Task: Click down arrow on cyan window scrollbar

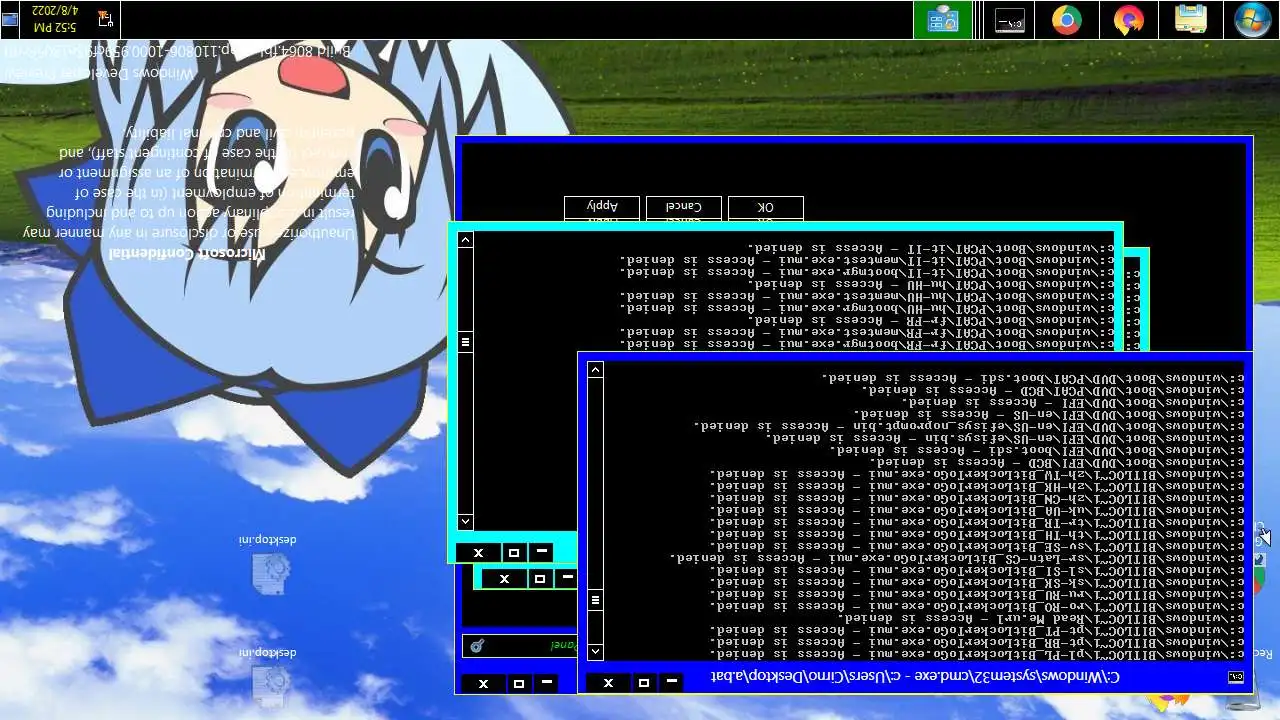Action: point(465,522)
